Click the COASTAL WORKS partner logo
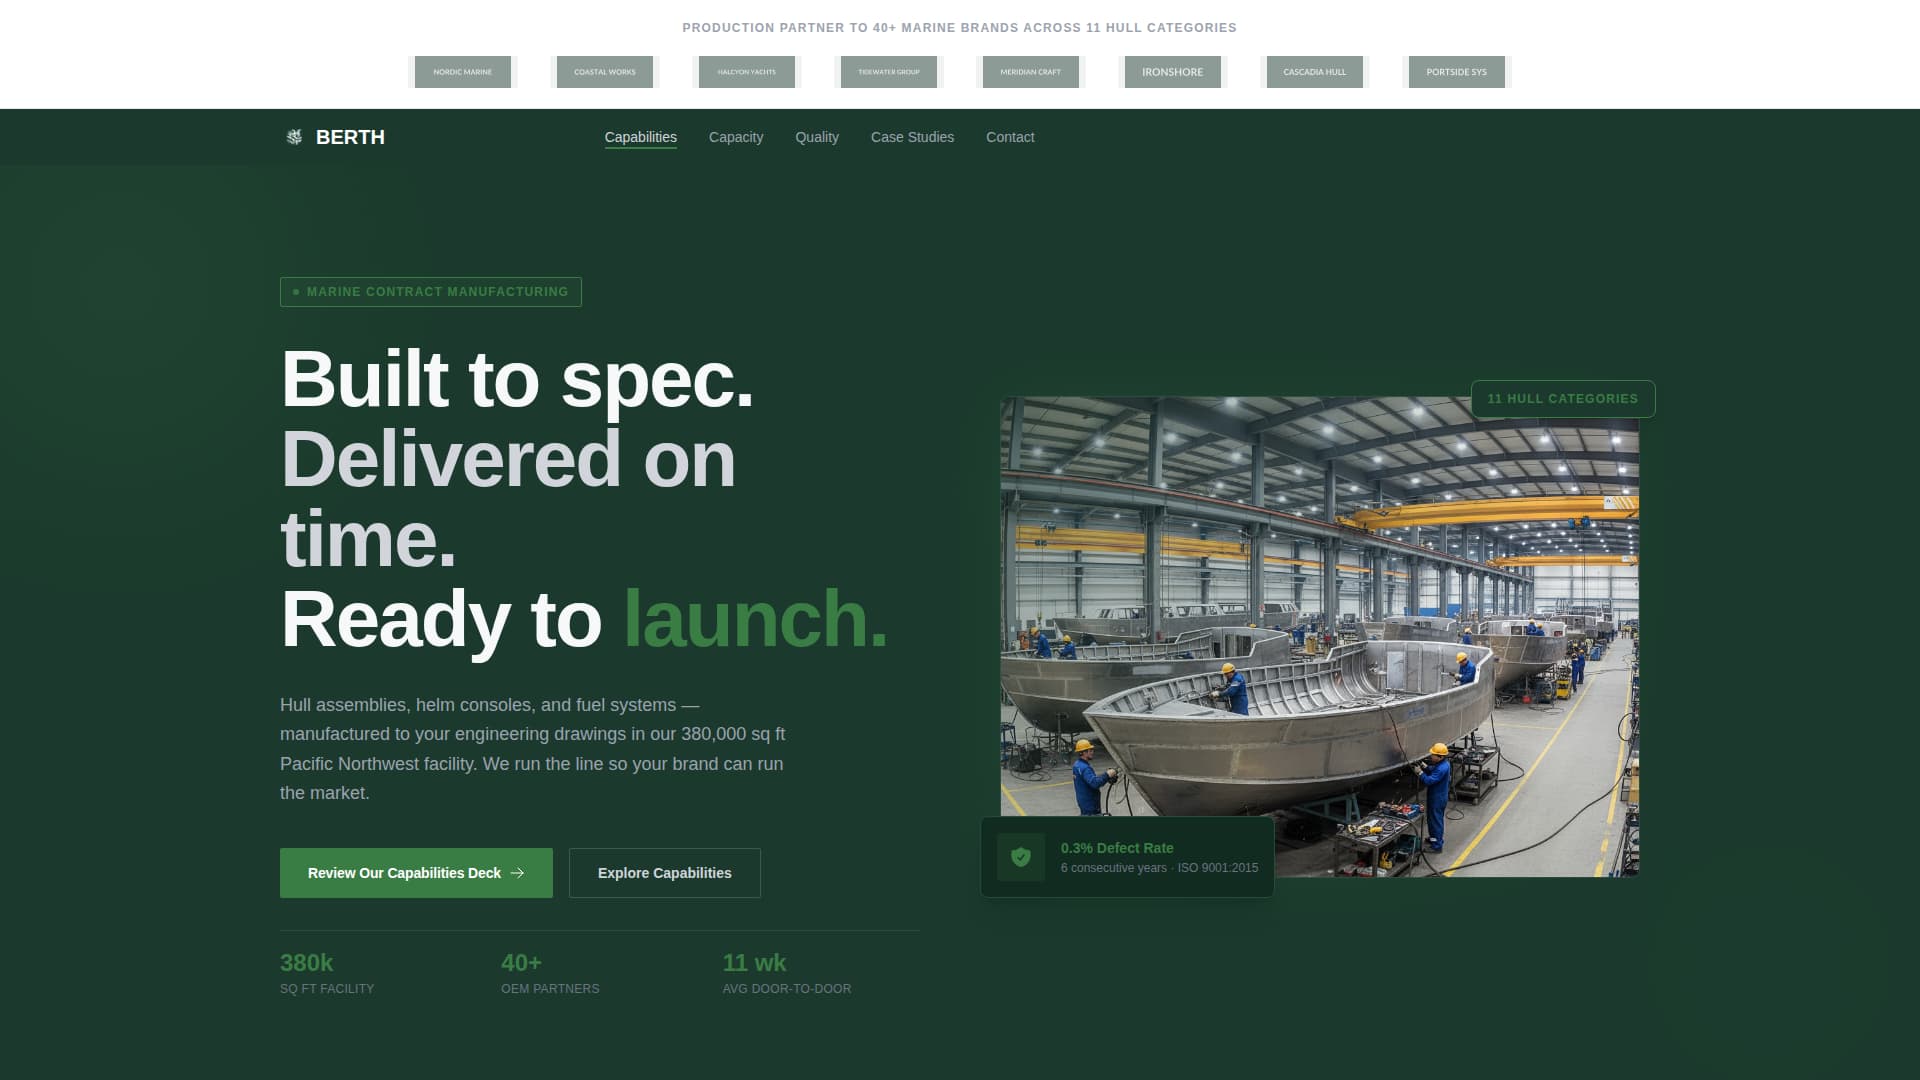The height and width of the screenshot is (1080, 1920). pyautogui.click(x=604, y=71)
